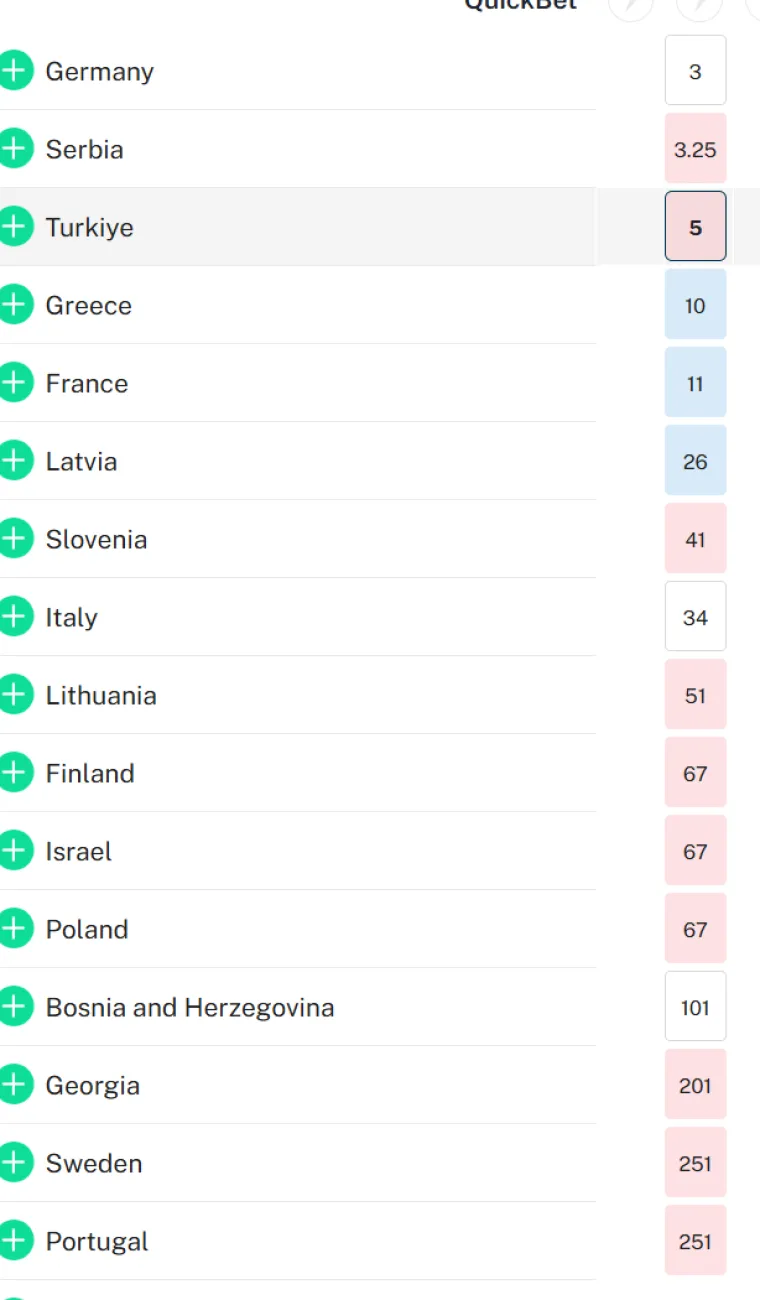
Task: Click the green plus next to Slovenia
Action: (16, 538)
